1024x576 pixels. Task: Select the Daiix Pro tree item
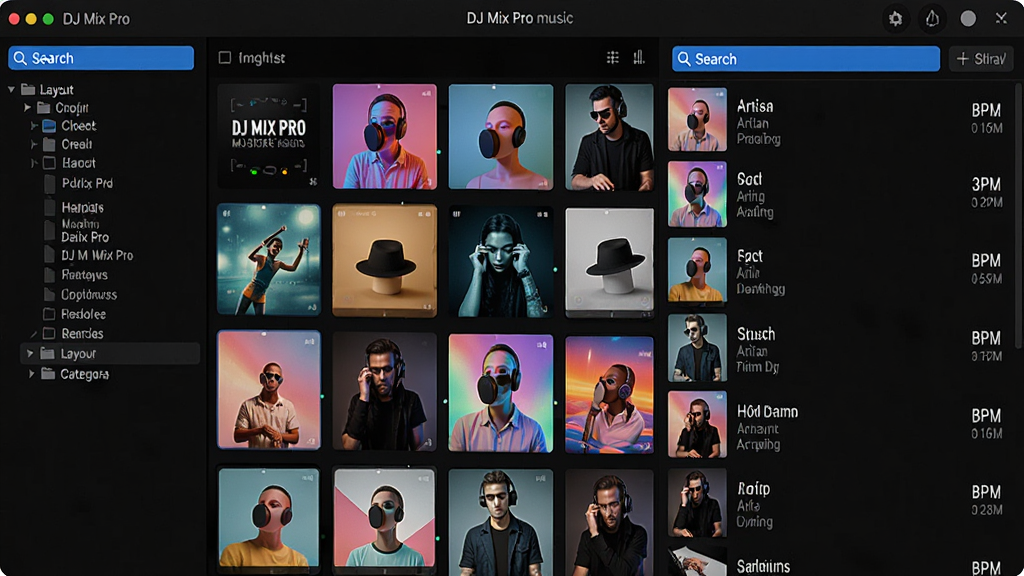[x=85, y=237]
